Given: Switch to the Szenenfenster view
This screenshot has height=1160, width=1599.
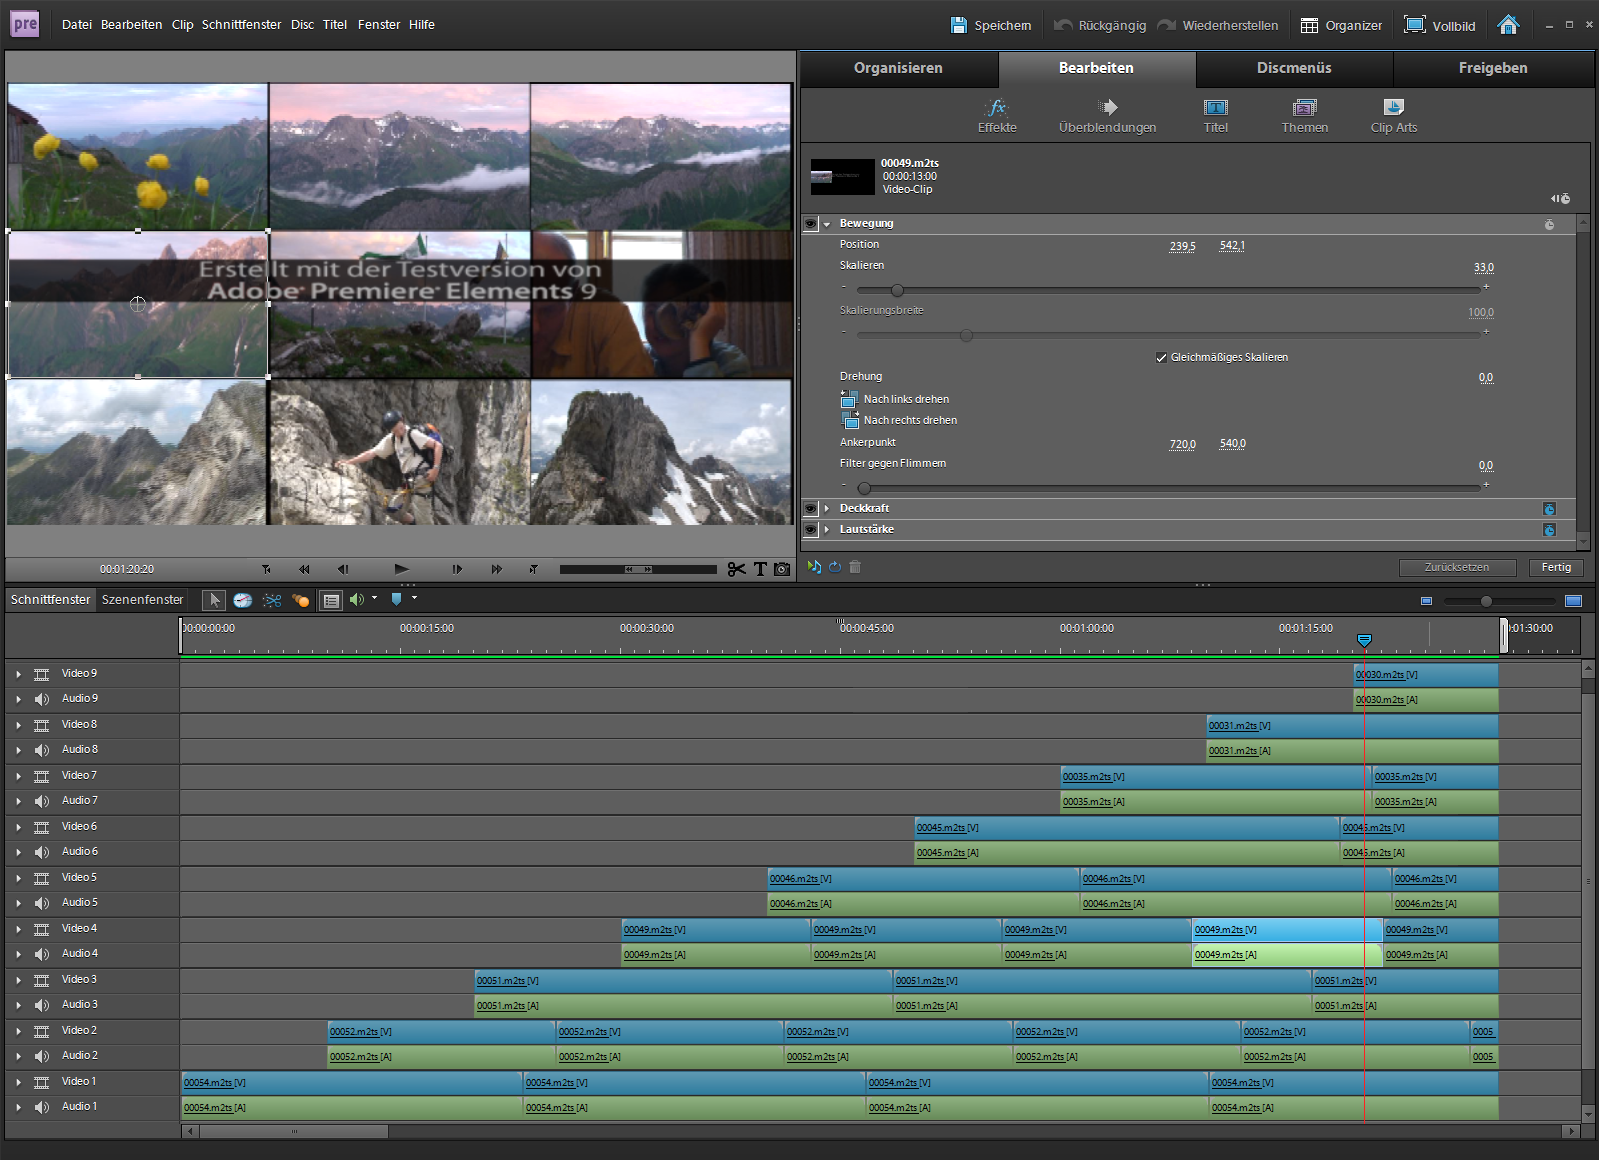Looking at the screenshot, I should (143, 599).
